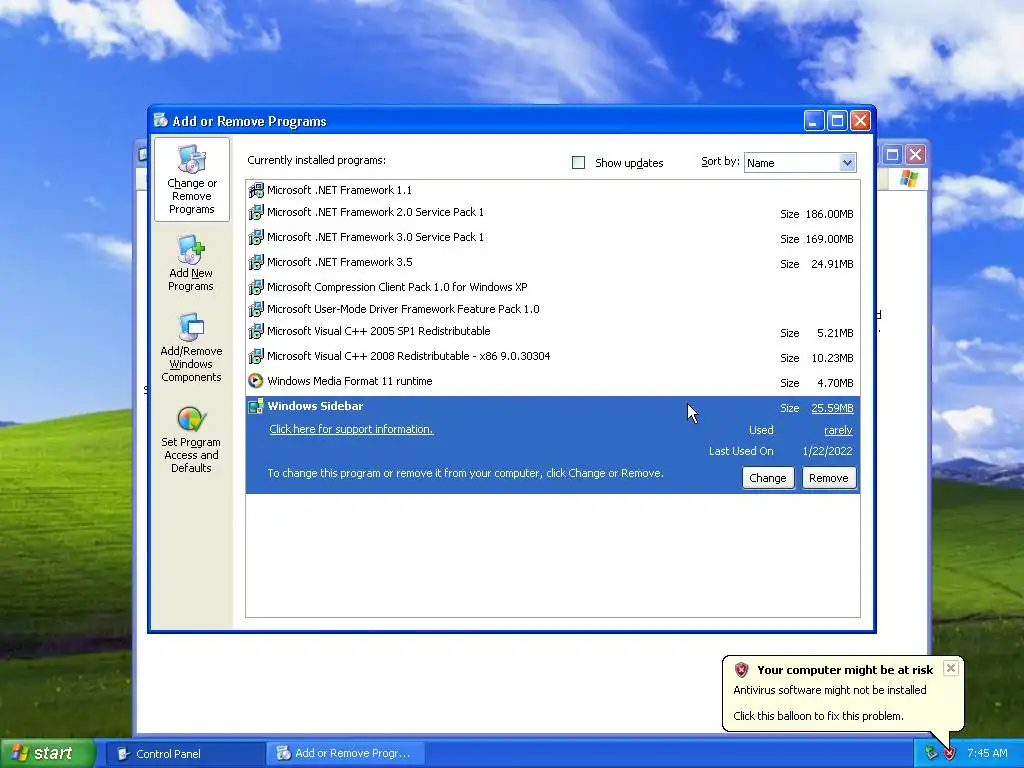Select Windows Media Format 11 runtime entry

coord(552,381)
